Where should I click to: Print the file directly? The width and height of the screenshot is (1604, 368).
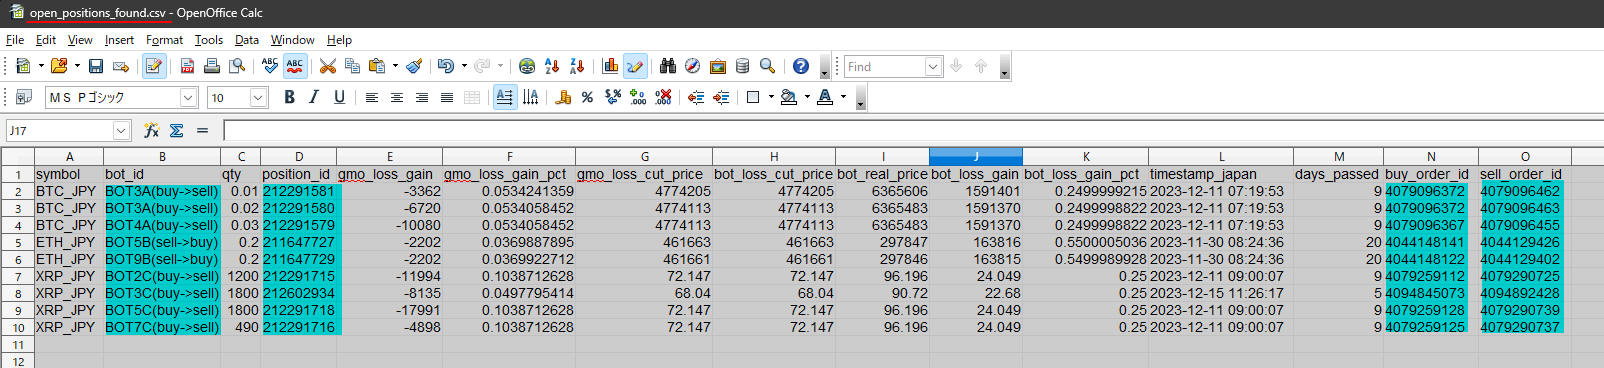(x=212, y=66)
